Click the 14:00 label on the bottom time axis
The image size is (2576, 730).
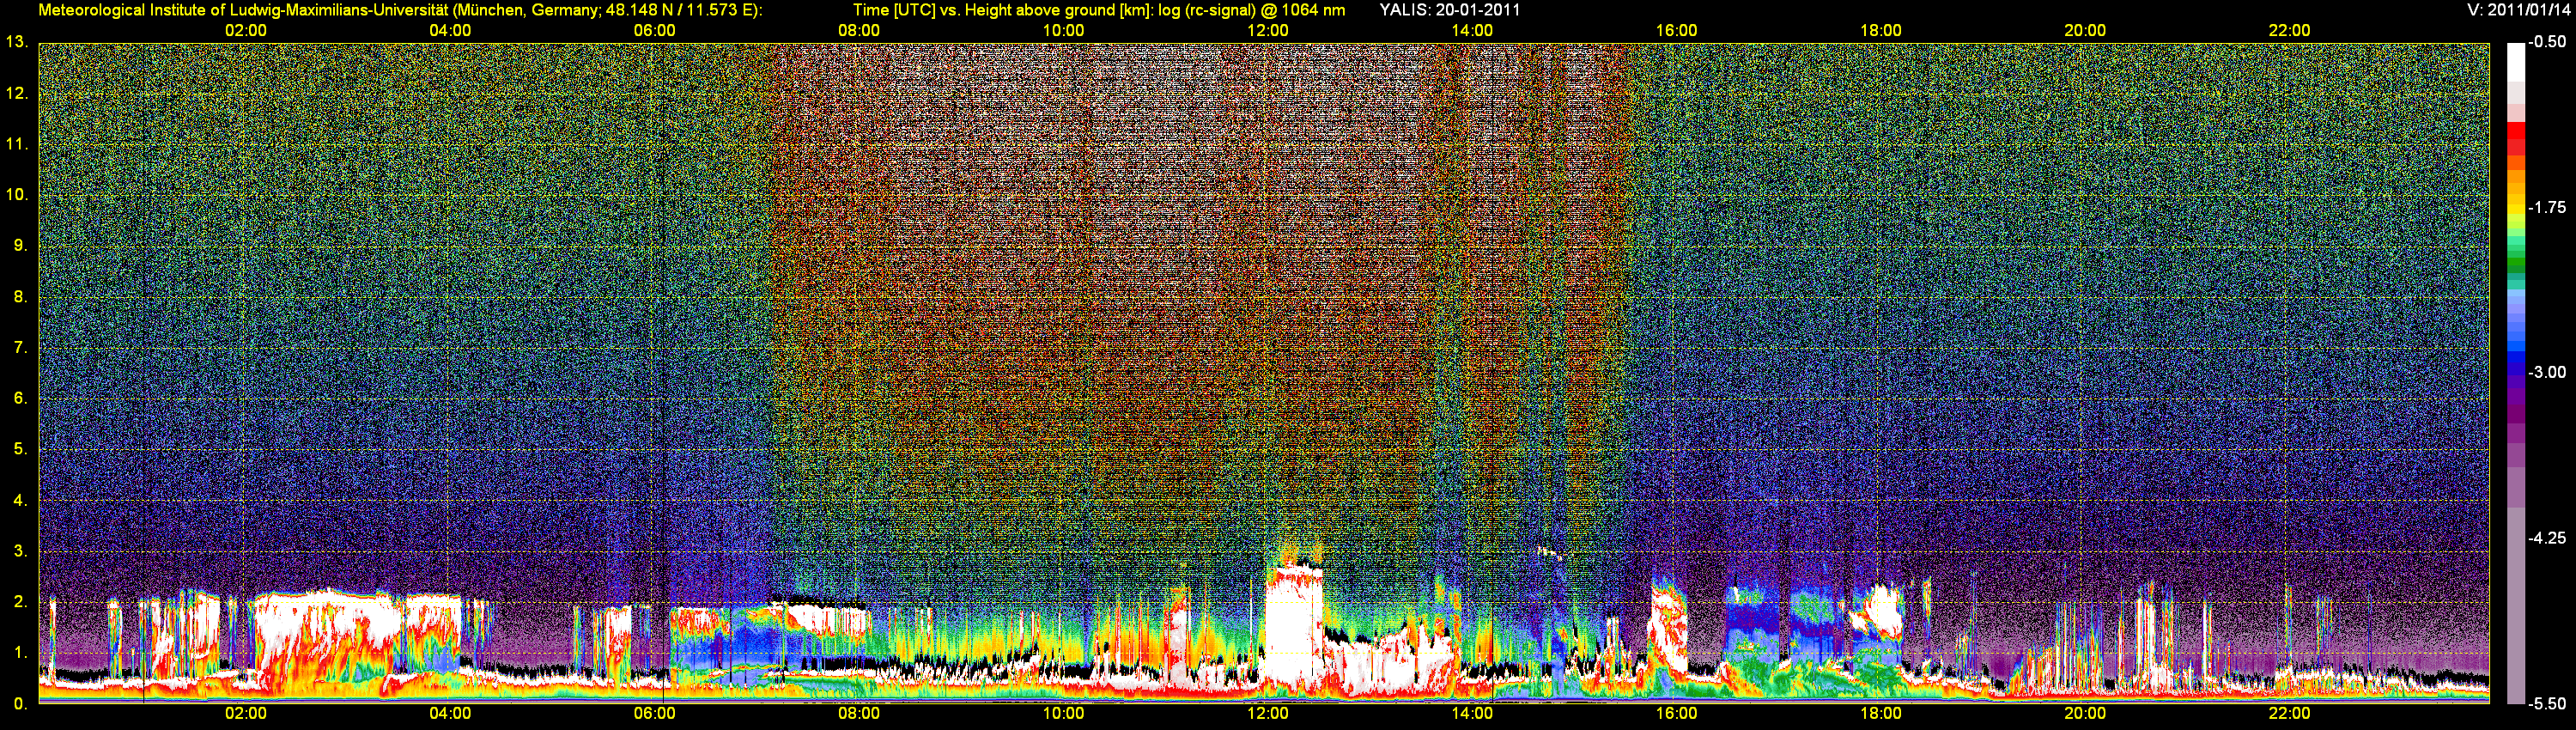[x=1472, y=714]
